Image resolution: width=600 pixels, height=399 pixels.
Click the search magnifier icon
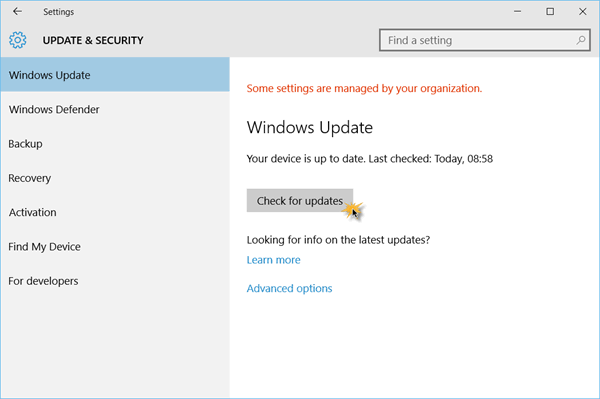tap(580, 40)
